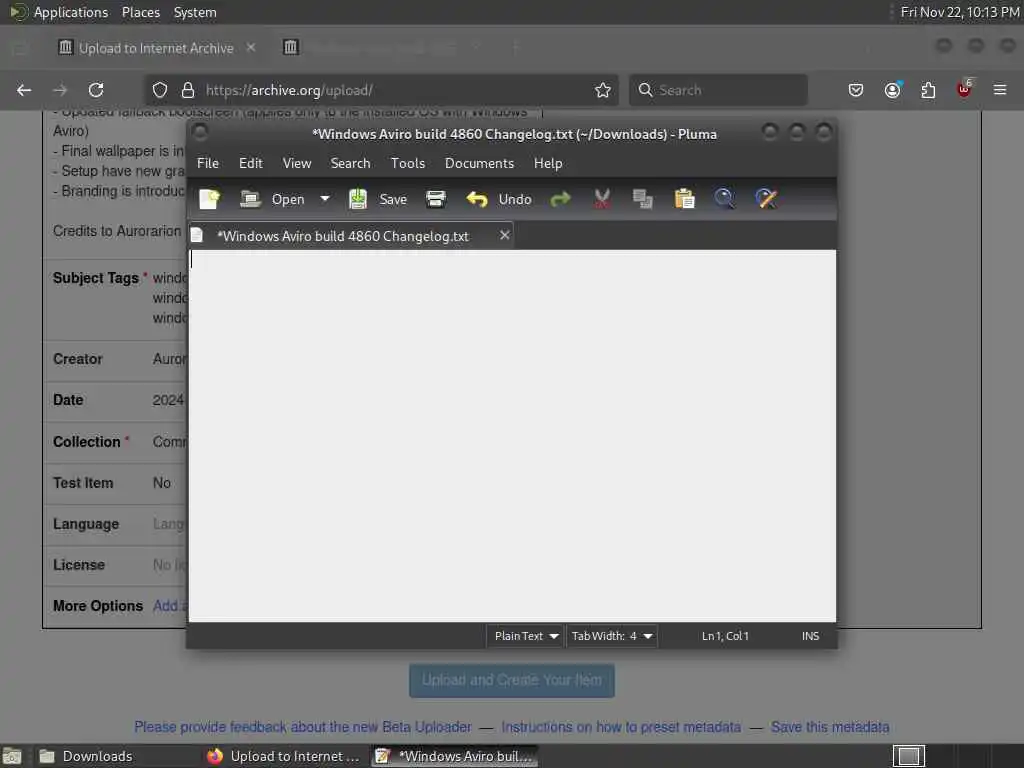
Task: Bookmark this page with the star
Action: coord(602,90)
